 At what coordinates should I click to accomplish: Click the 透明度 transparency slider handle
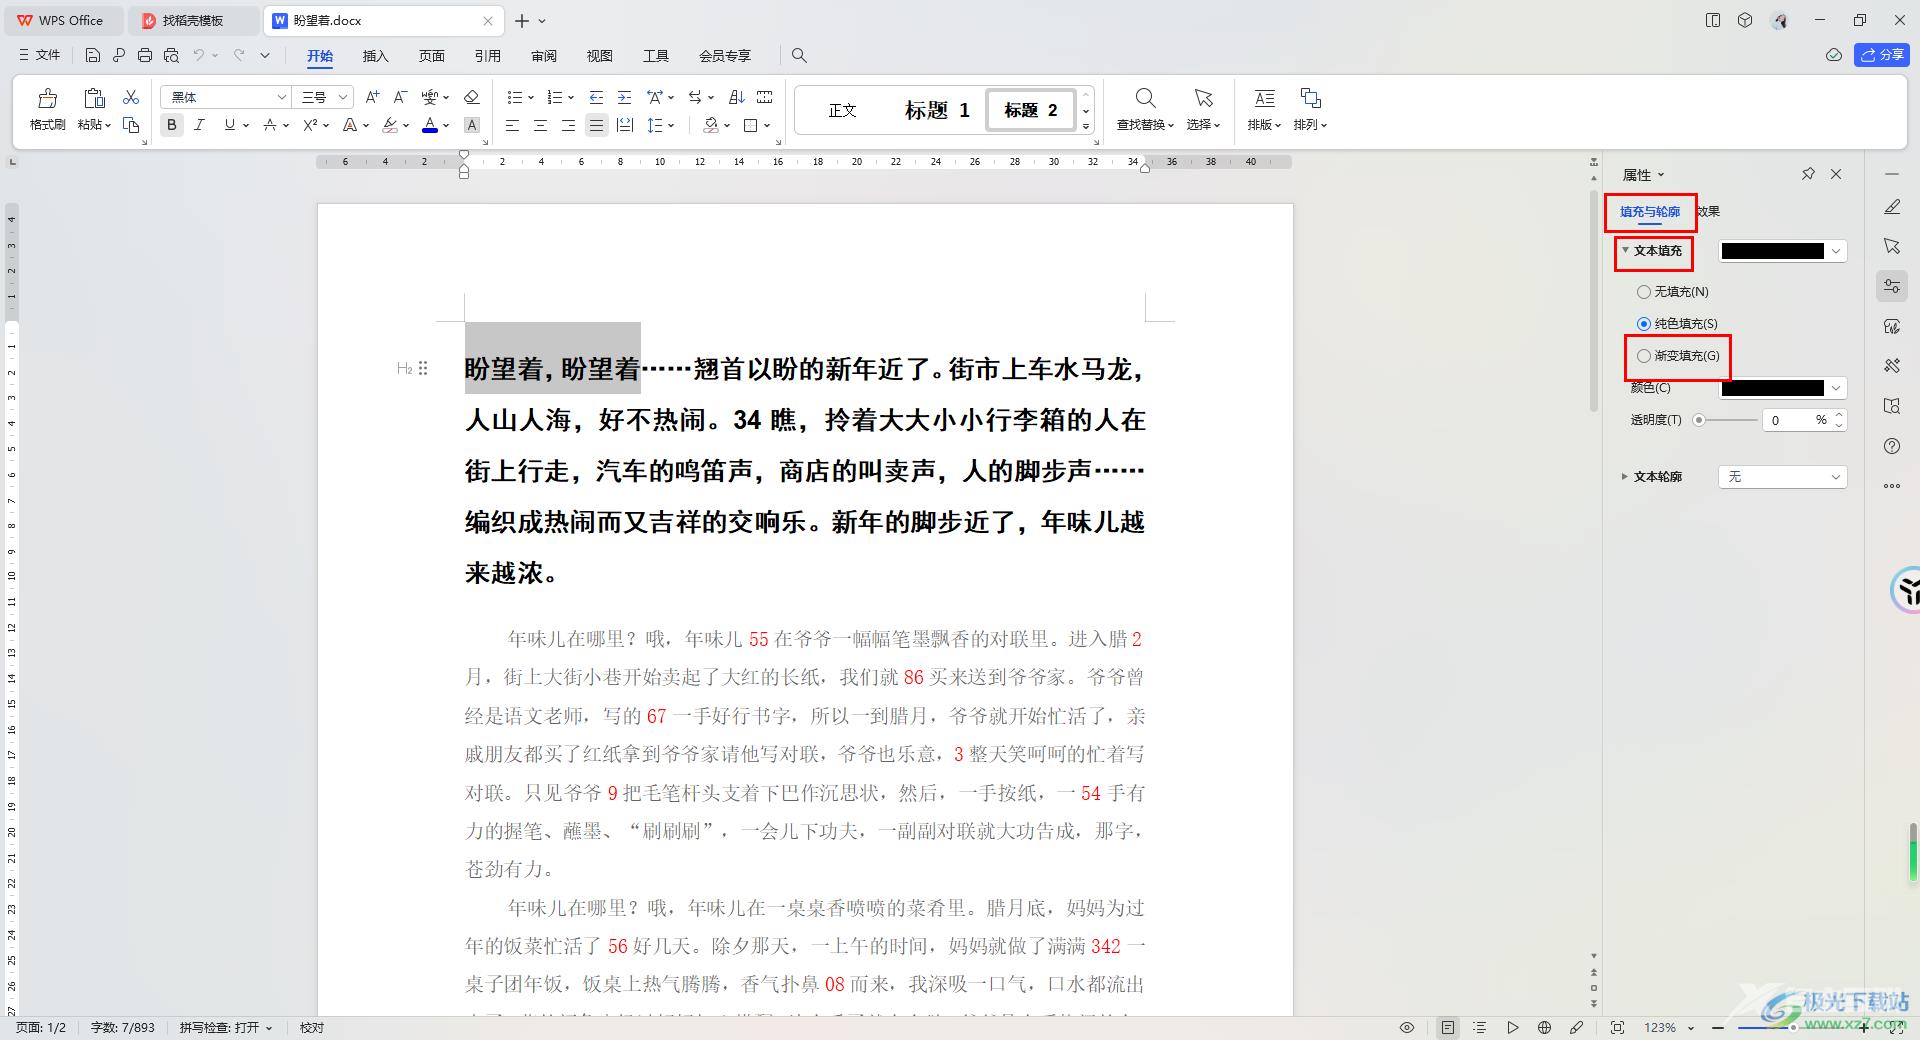[1698, 420]
